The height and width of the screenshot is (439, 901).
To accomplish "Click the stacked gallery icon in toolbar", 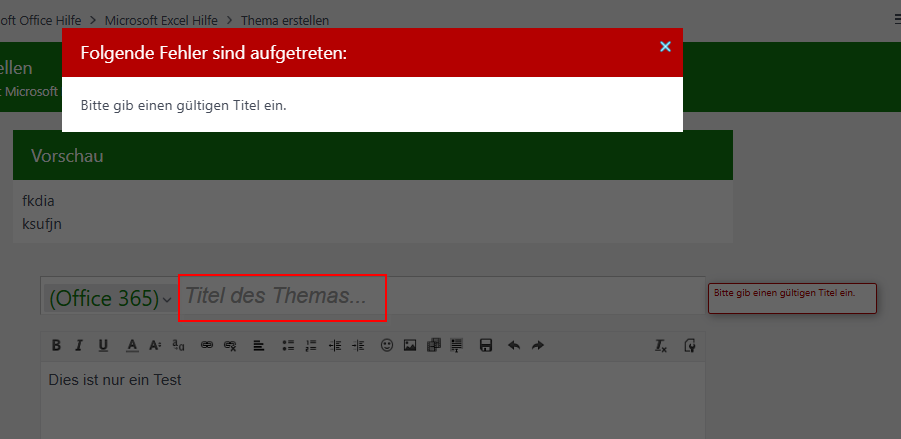I will [434, 345].
